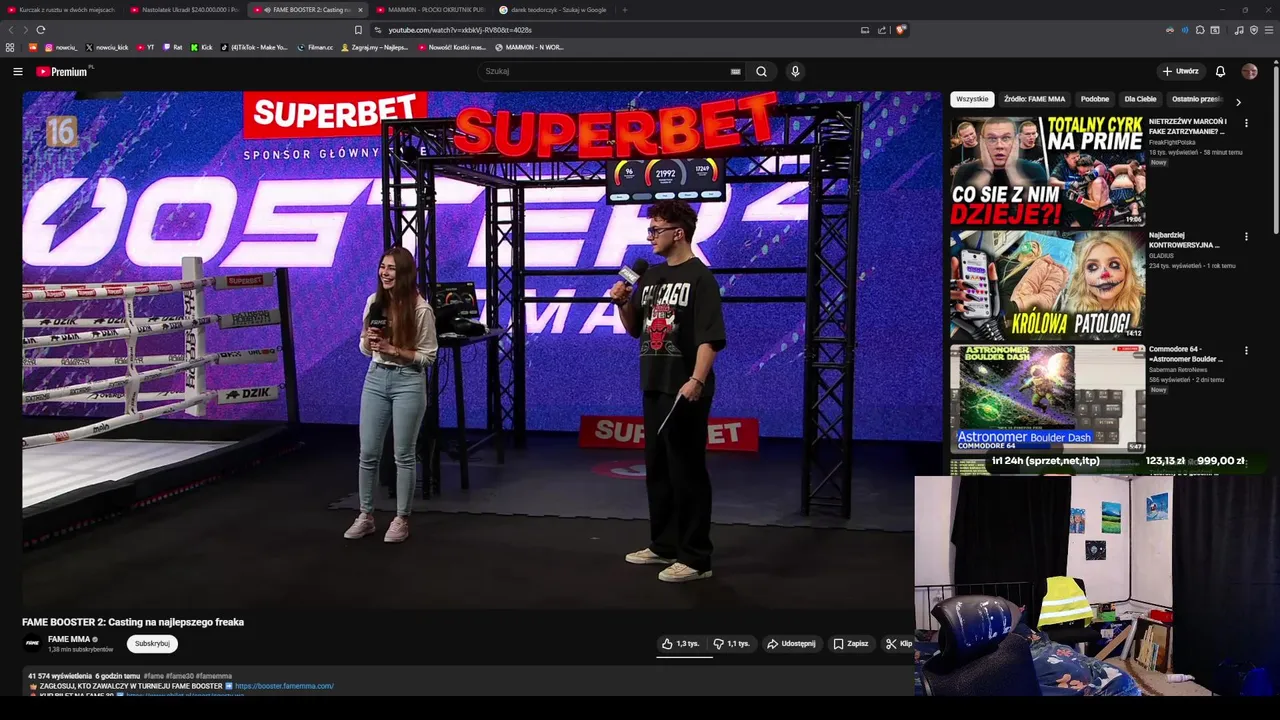Open options menu for Commodore 64 video
1280x720 pixels.
click(x=1246, y=351)
